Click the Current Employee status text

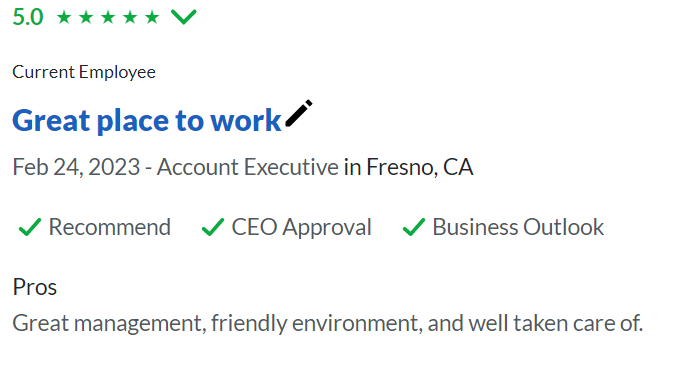click(84, 72)
